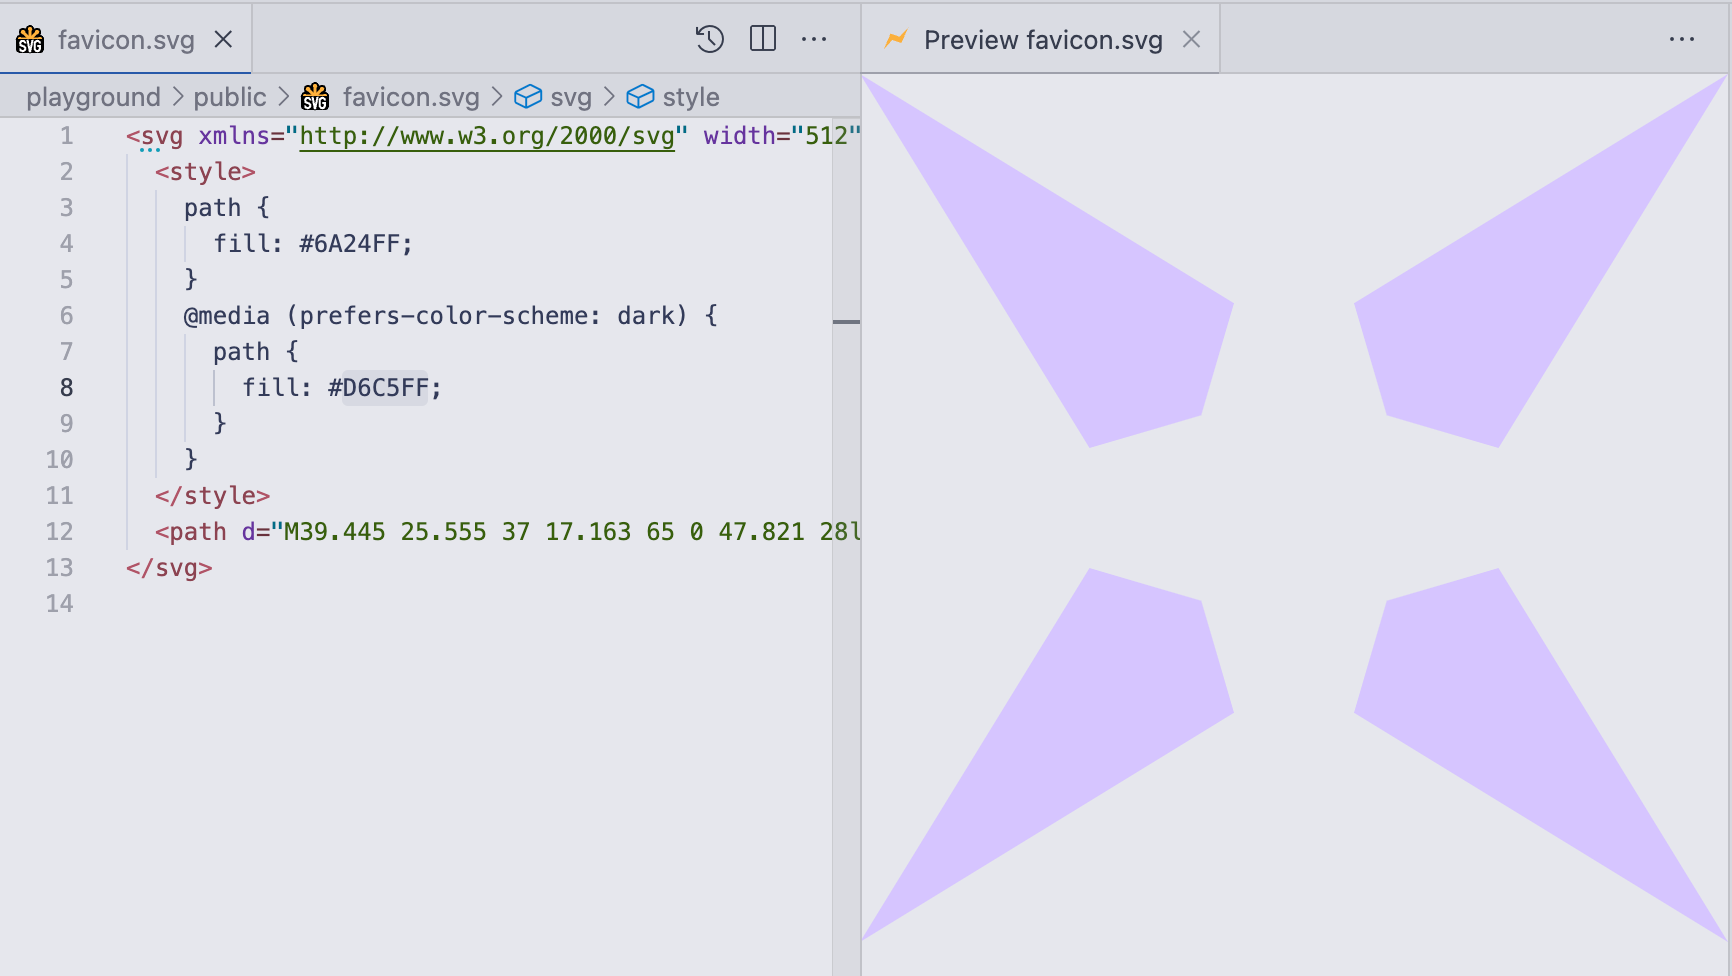
Task: Place cursor on @media prefers-color-scheme line
Action: coord(450,316)
